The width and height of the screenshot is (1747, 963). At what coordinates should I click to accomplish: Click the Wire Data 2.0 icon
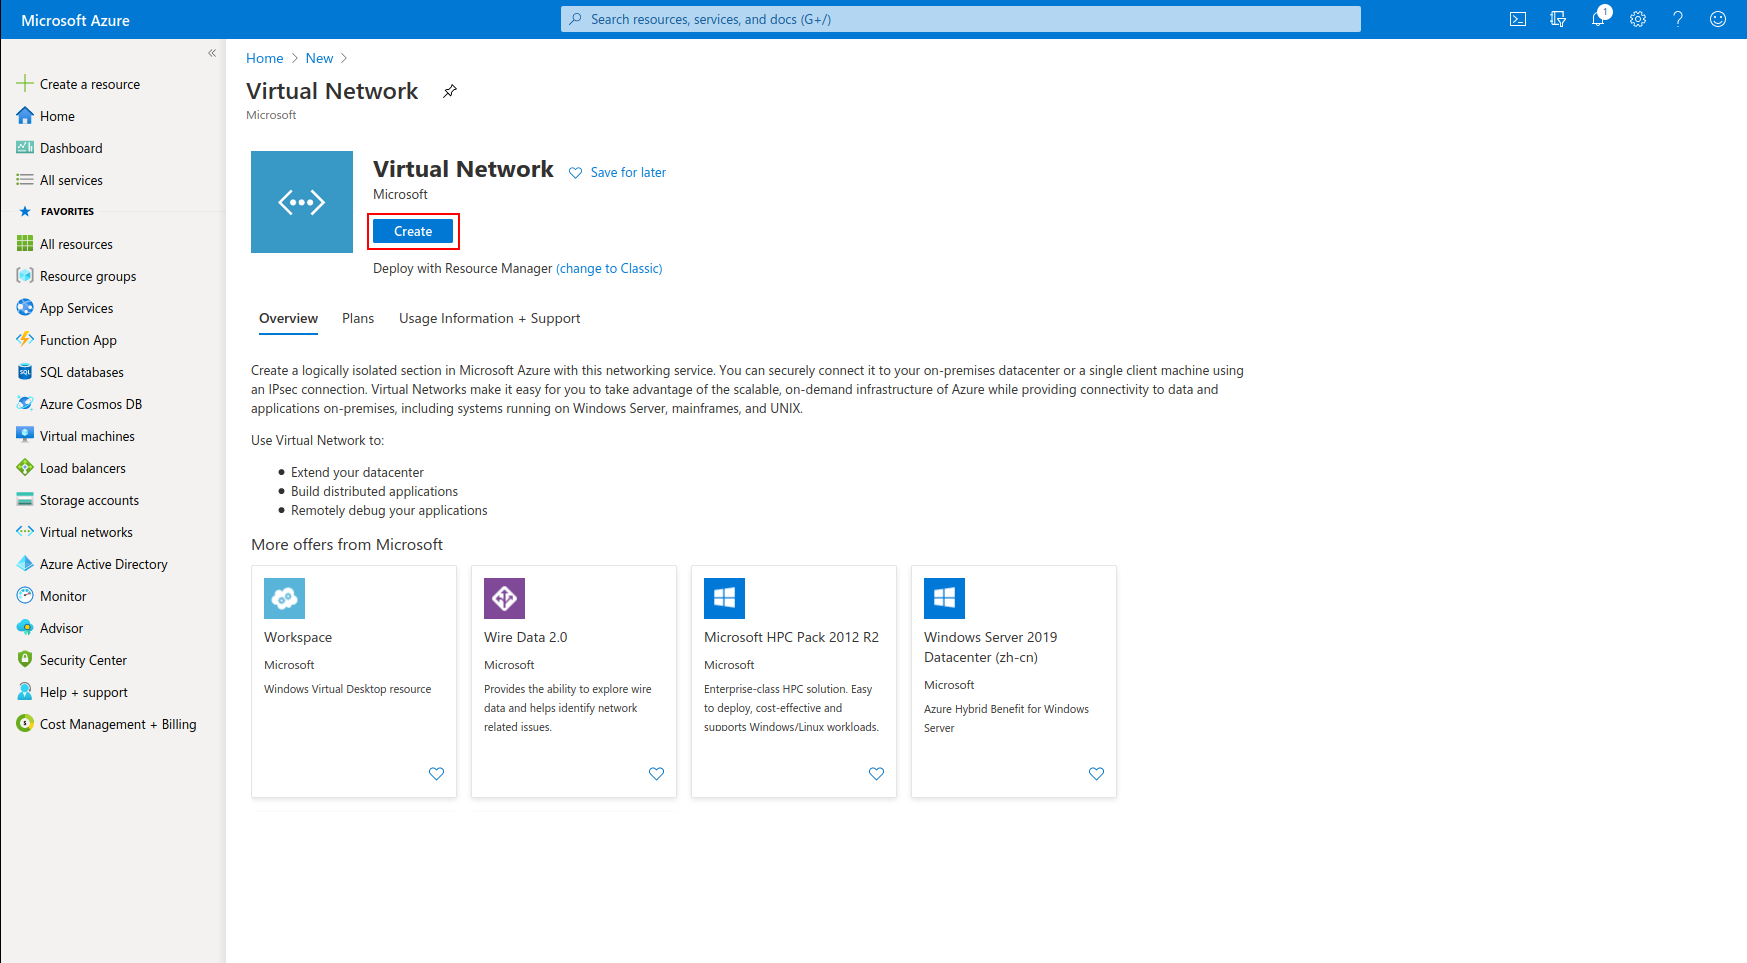pos(504,598)
